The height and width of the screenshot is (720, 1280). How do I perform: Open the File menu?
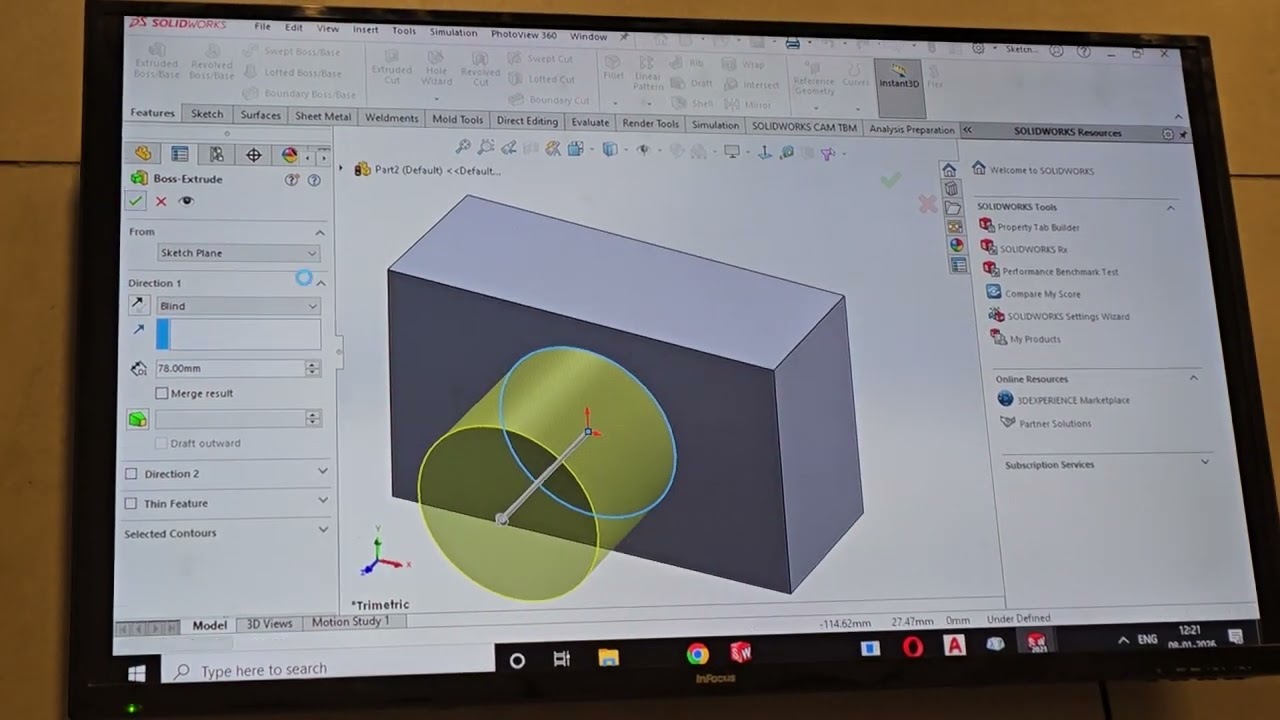point(262,27)
